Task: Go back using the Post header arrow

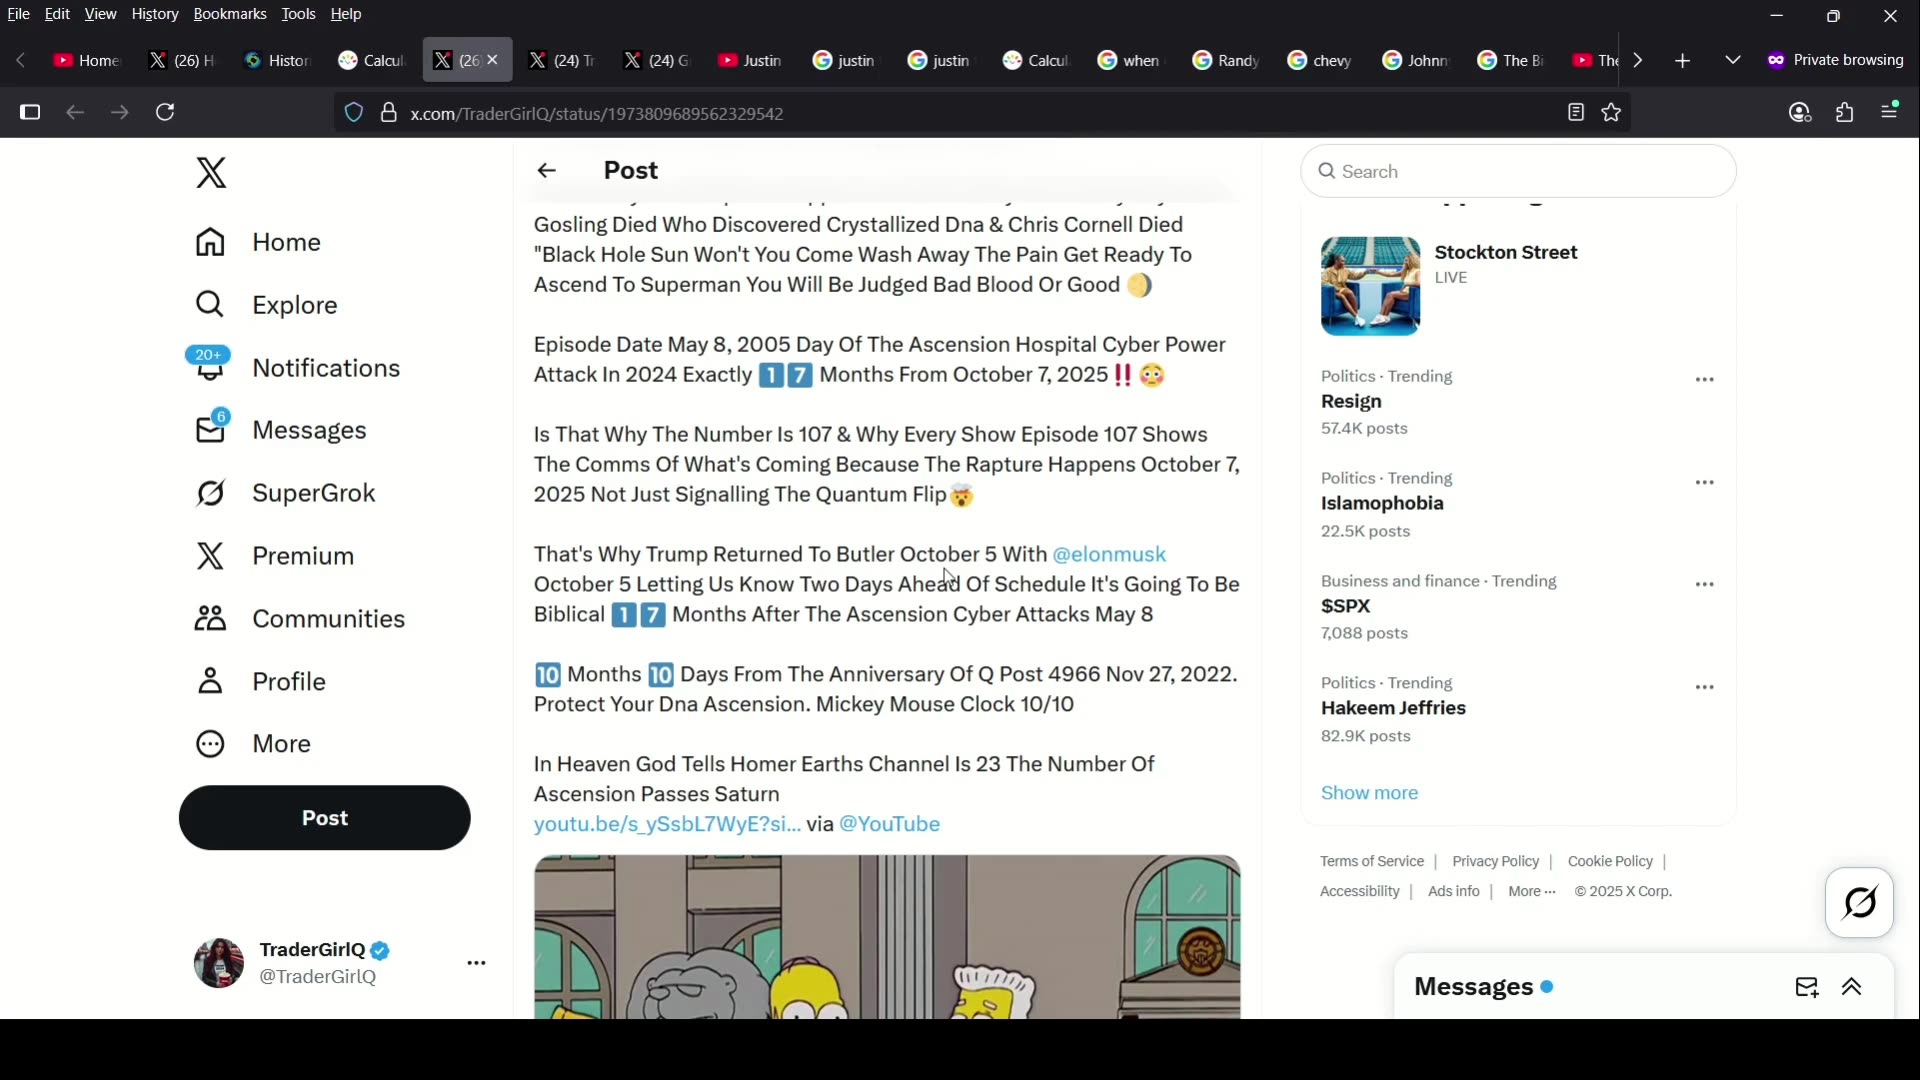Action: (547, 171)
